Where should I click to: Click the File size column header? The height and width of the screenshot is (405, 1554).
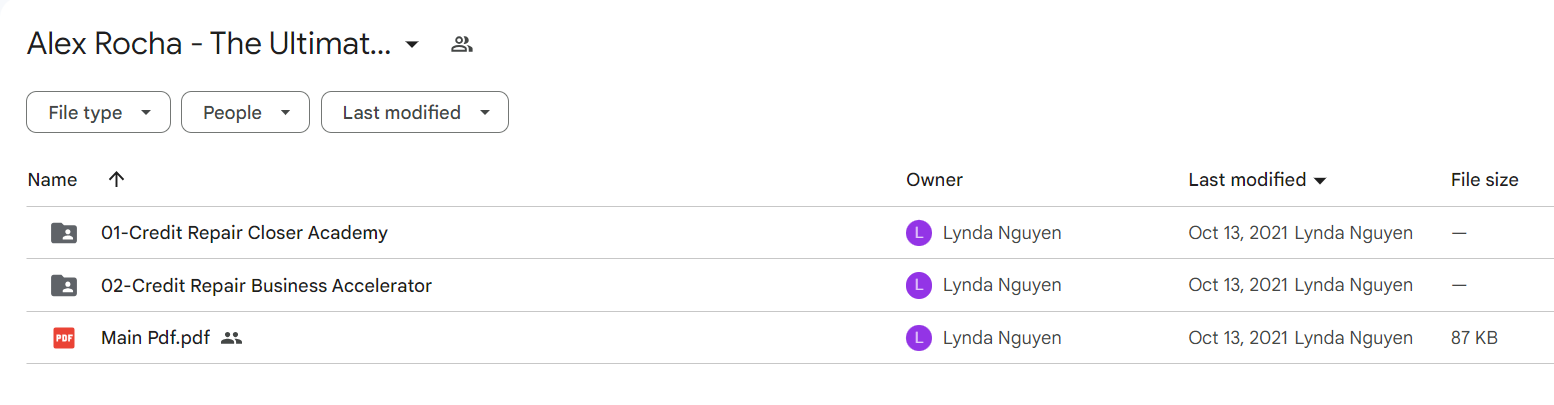click(x=1484, y=180)
